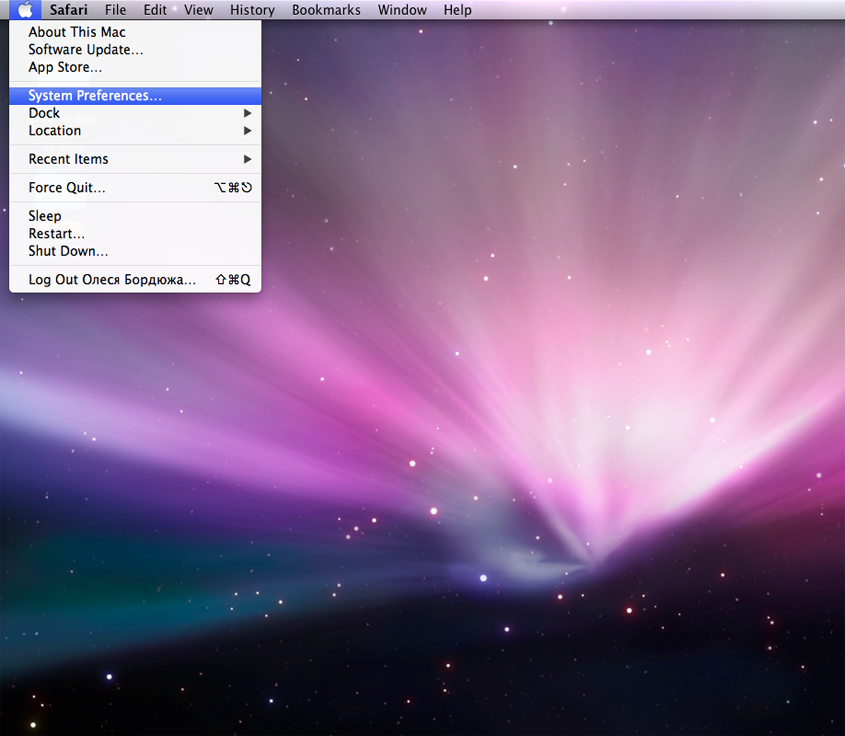845x736 pixels.
Task: Open the History menu
Action: click(x=252, y=10)
